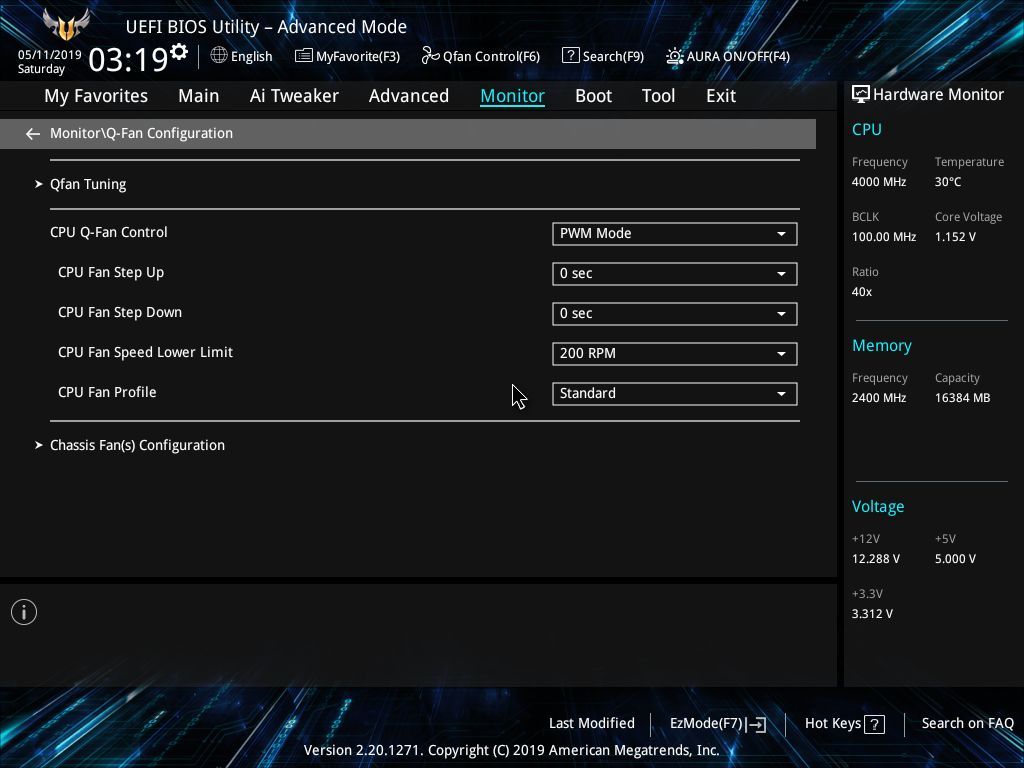This screenshot has width=1024, height=768.
Task: Click the info icon in help area
Action: [24, 612]
